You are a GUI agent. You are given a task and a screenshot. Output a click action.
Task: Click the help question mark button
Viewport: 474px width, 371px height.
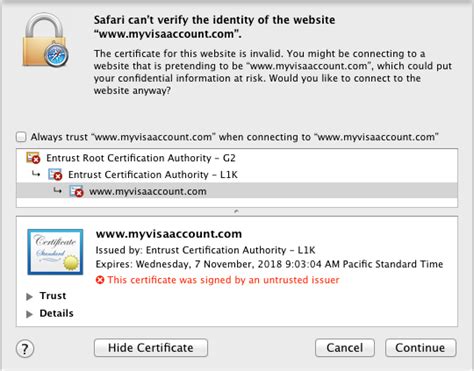25,349
